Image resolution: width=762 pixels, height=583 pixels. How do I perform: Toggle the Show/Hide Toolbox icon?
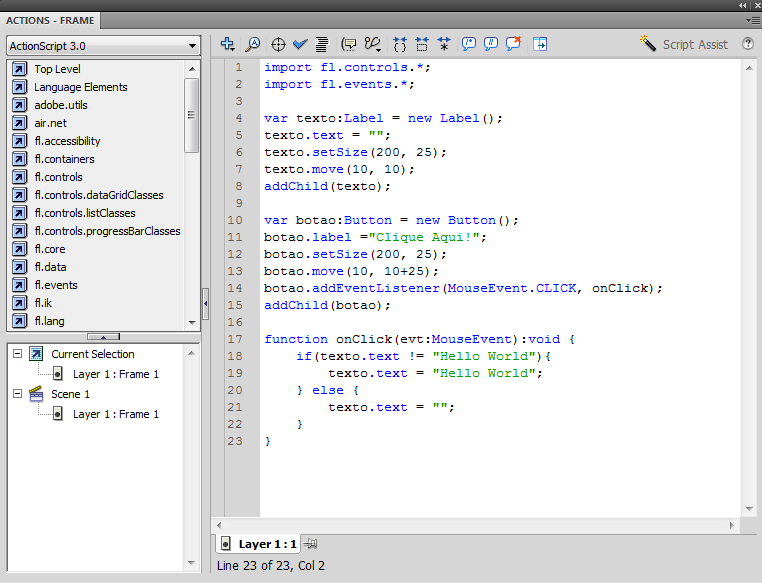click(x=540, y=44)
